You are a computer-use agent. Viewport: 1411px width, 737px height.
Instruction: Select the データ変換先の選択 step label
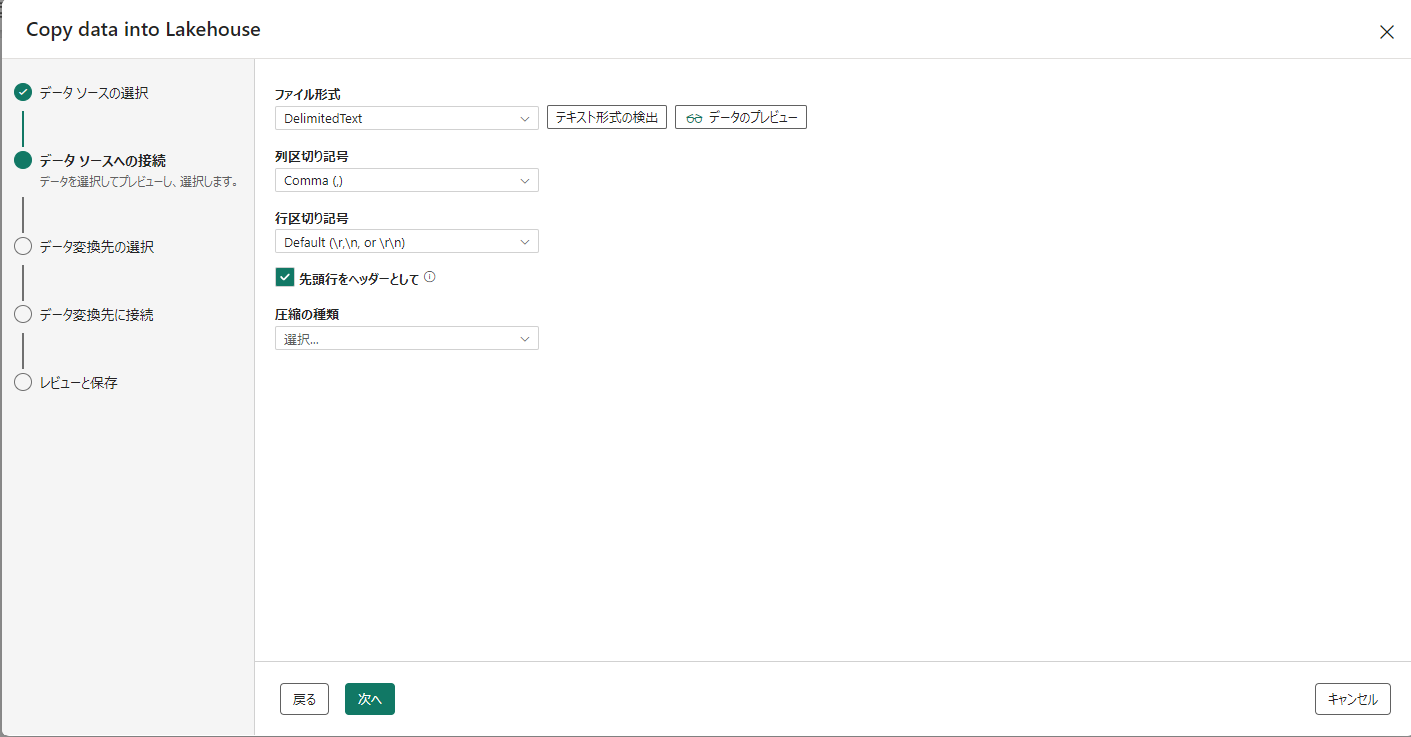(97, 246)
